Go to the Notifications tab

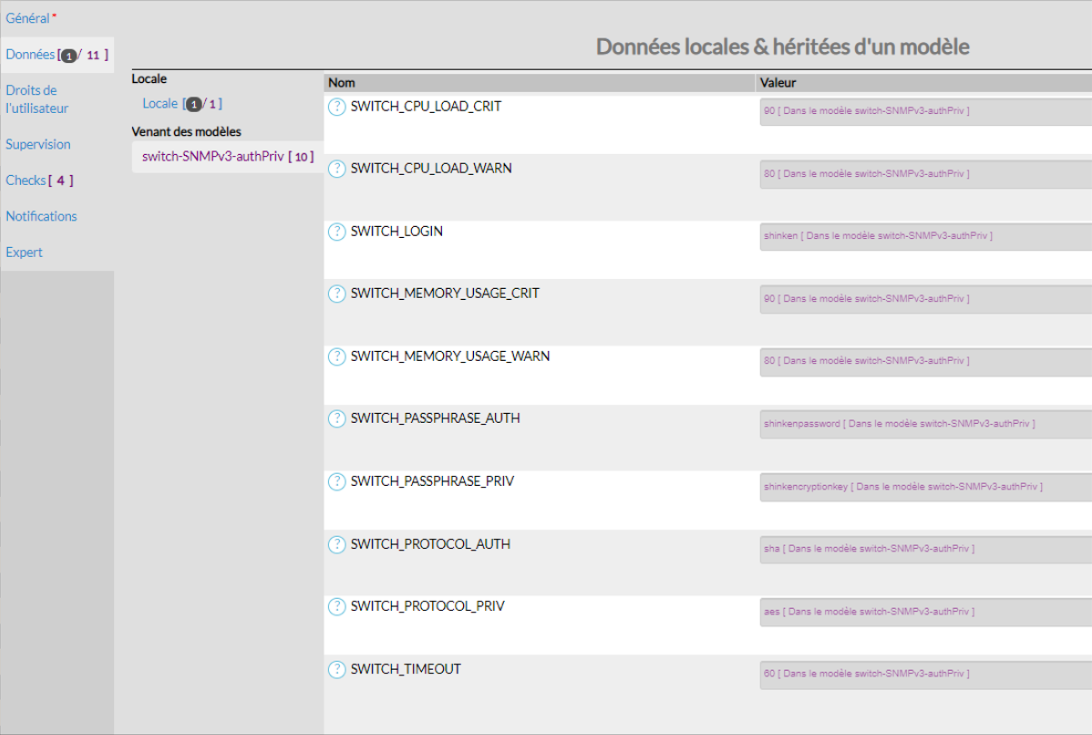click(41, 217)
